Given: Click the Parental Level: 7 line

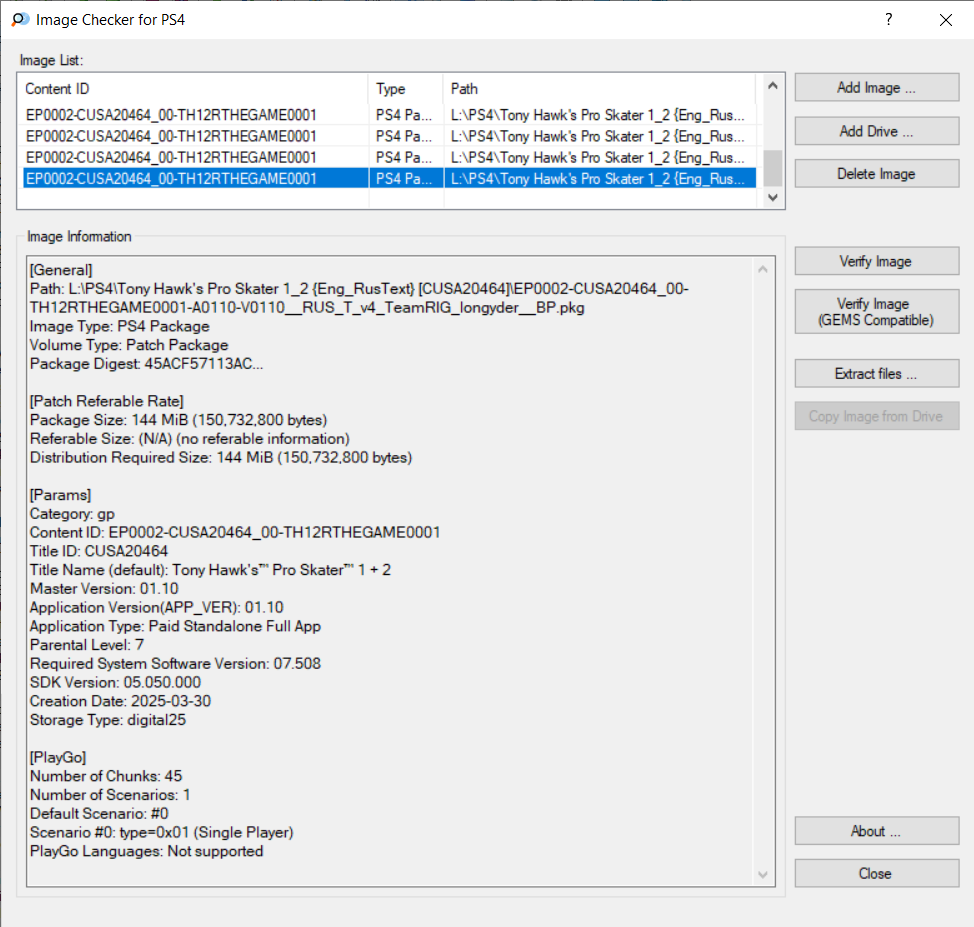Looking at the screenshot, I should pos(87,645).
